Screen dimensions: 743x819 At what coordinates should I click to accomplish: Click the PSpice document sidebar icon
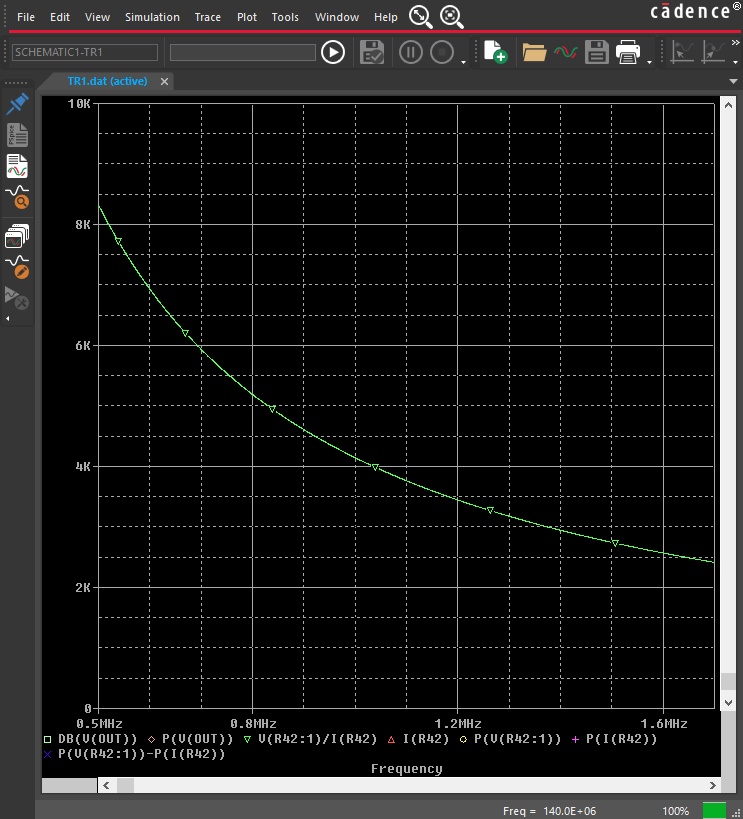(x=17, y=135)
